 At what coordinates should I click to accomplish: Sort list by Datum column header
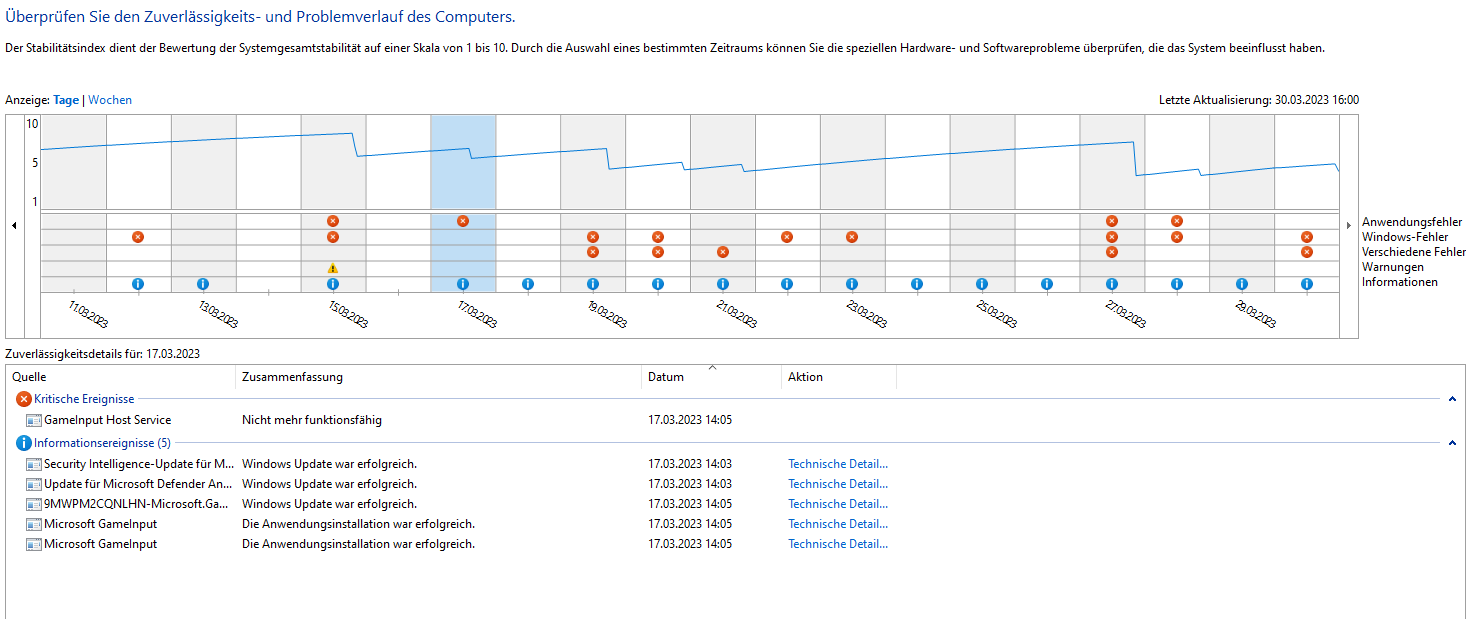(711, 377)
